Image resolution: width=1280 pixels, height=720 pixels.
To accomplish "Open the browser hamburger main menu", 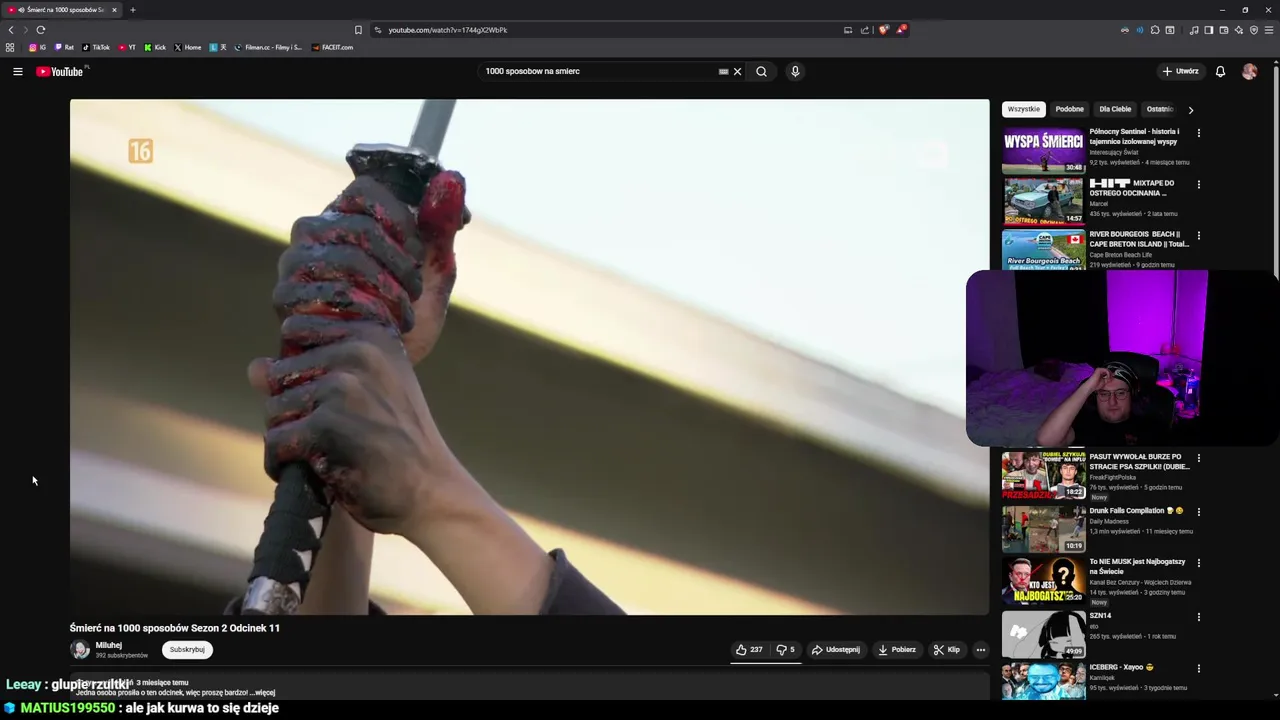I will point(1269,30).
